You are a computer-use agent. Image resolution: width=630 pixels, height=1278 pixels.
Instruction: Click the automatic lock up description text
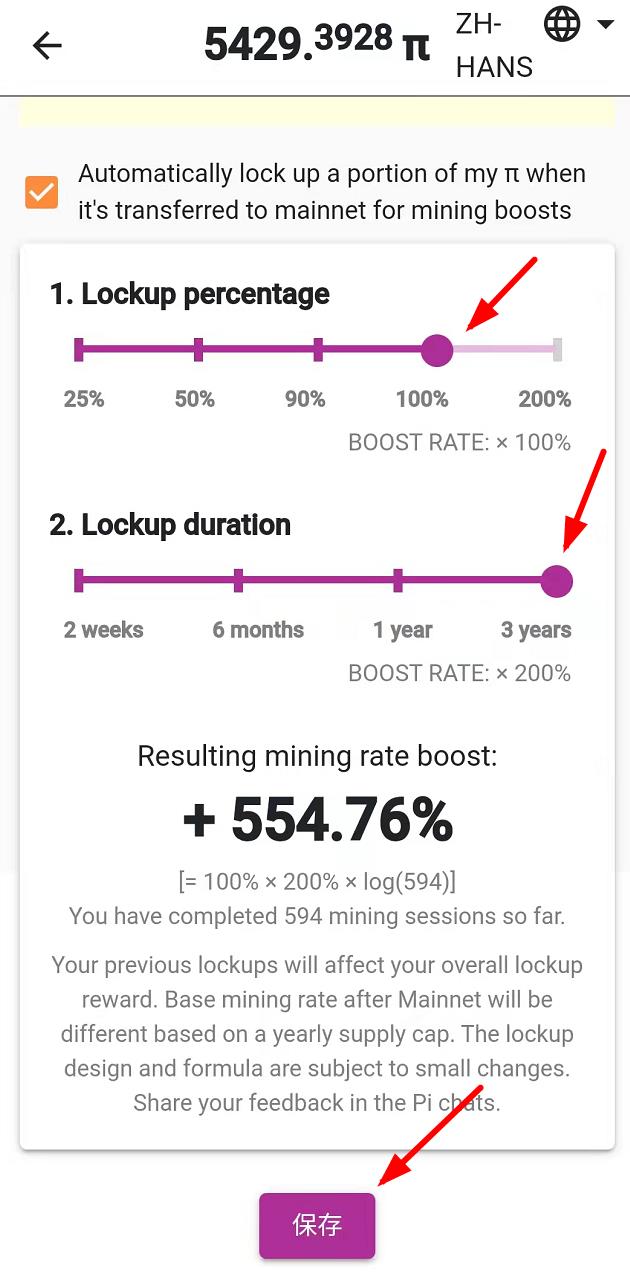332,192
